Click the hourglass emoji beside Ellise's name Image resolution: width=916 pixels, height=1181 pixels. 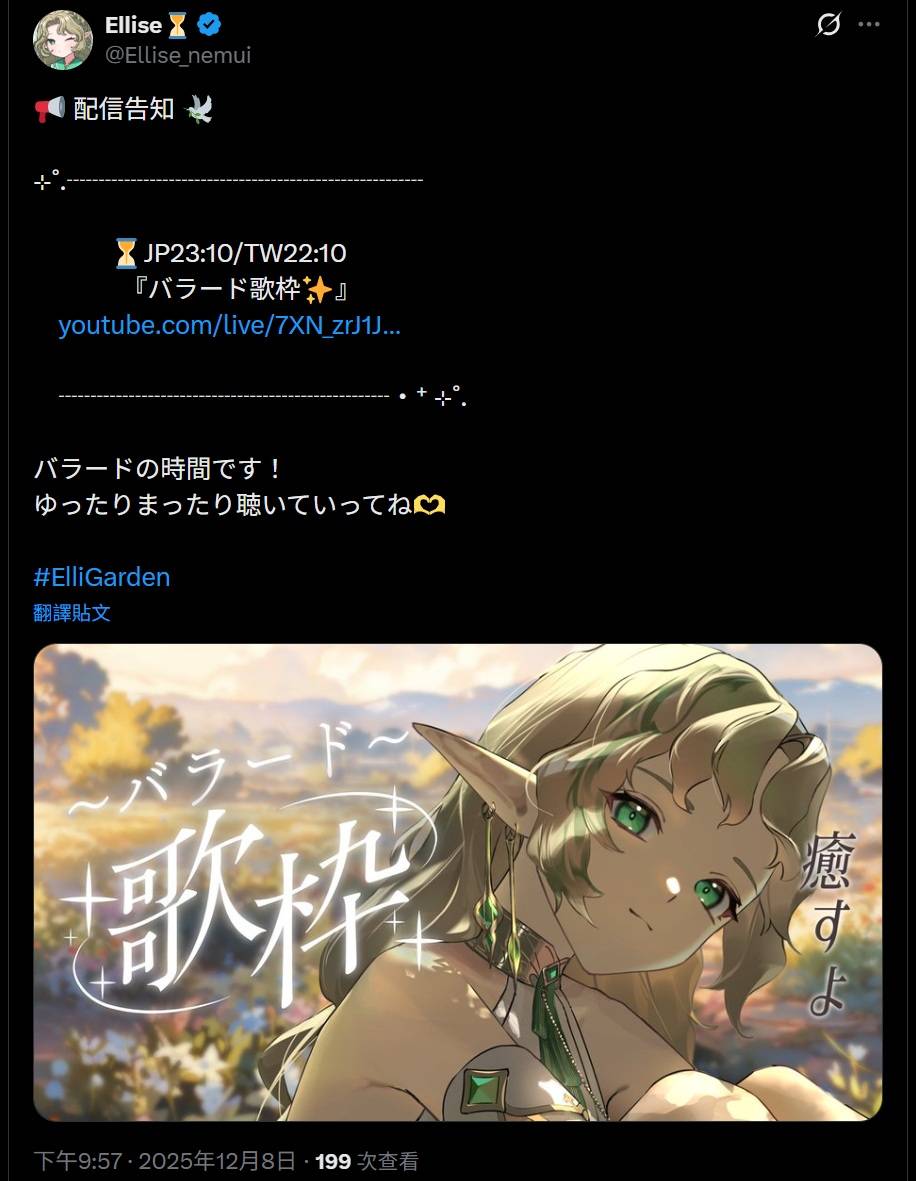178,26
